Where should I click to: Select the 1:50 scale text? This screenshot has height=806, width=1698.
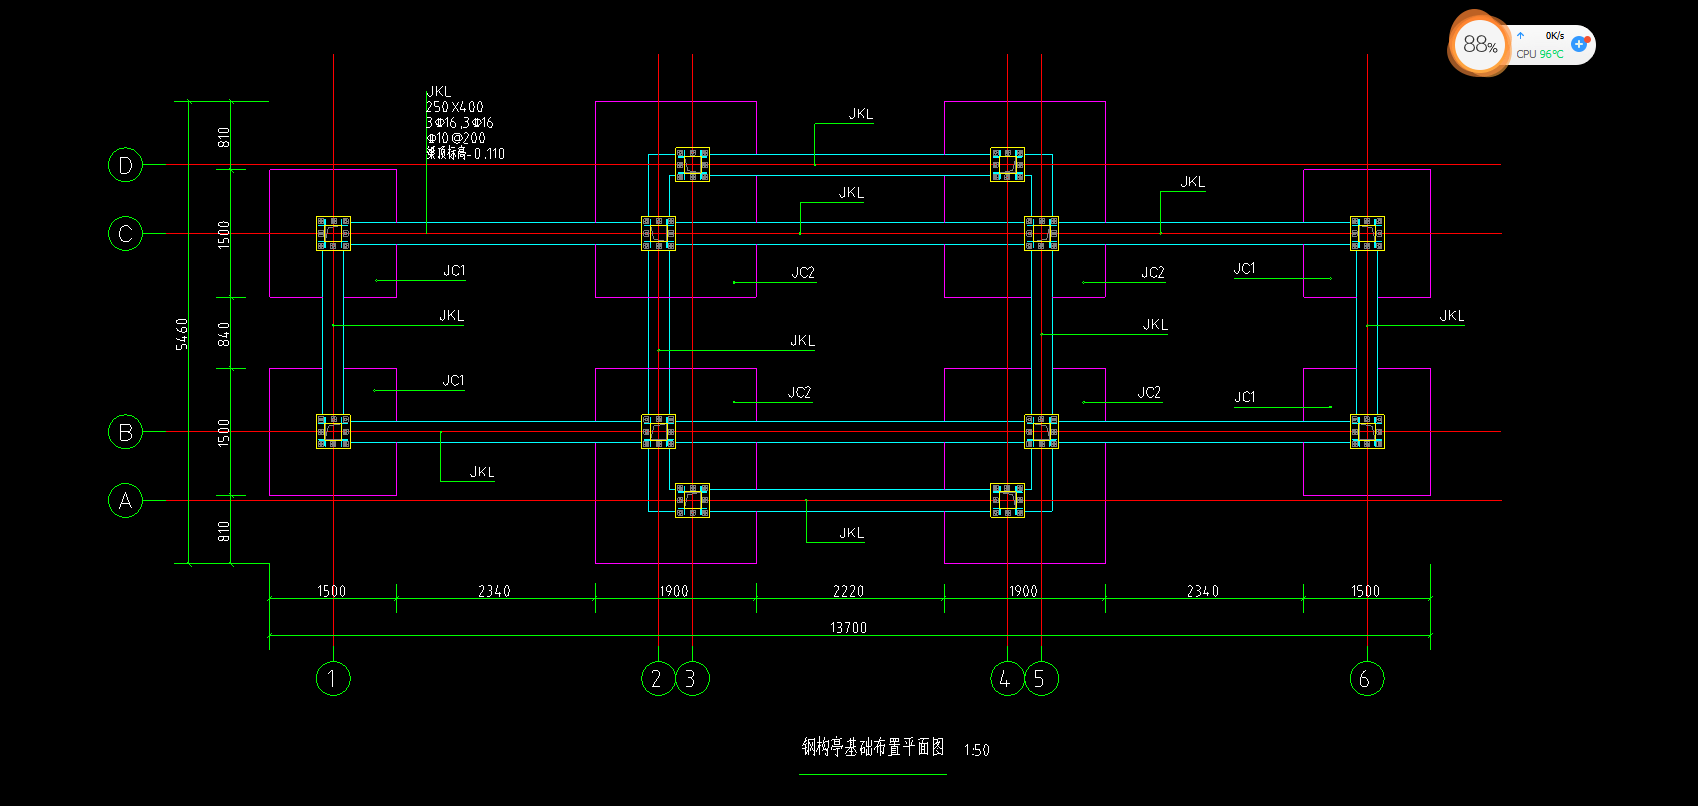click(x=977, y=750)
